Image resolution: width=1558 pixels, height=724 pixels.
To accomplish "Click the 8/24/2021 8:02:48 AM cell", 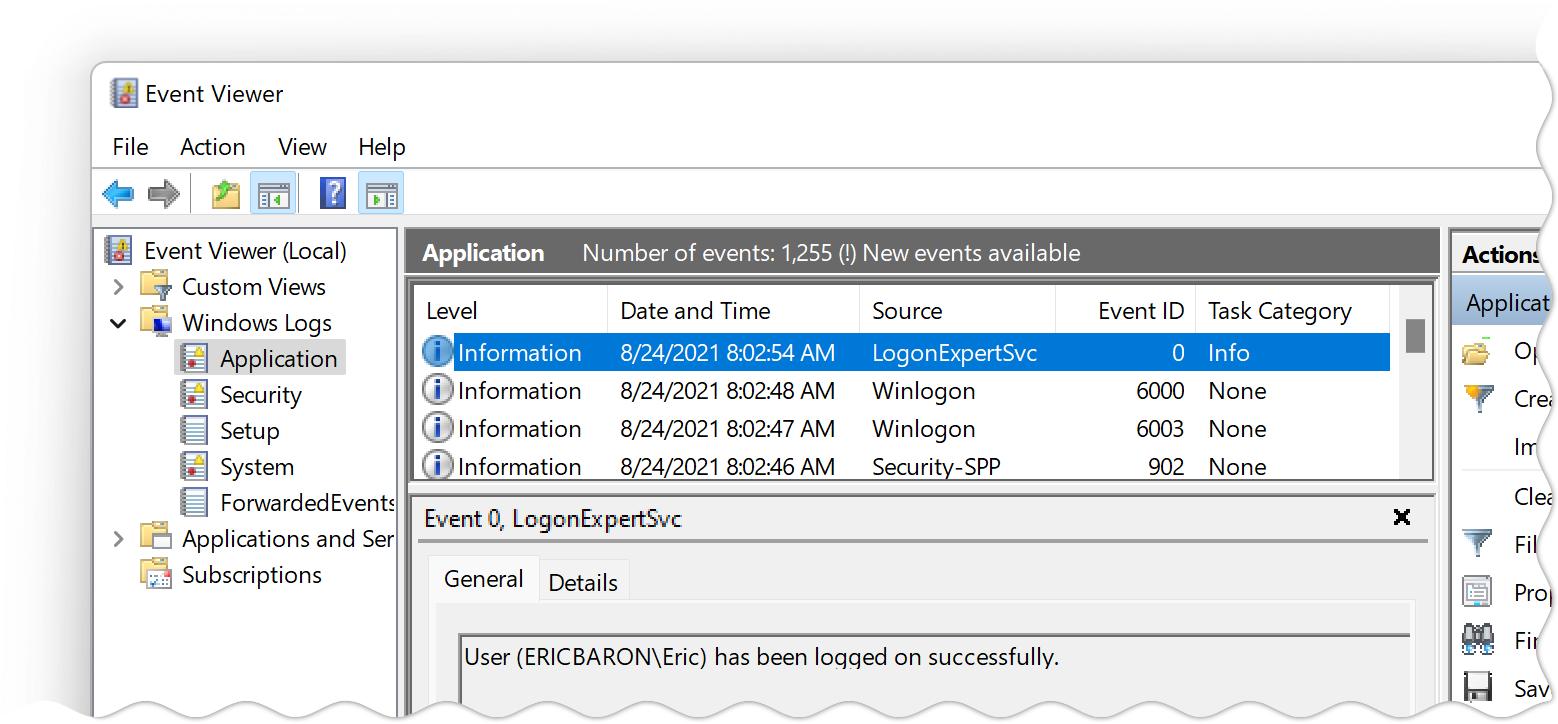I will point(727,390).
